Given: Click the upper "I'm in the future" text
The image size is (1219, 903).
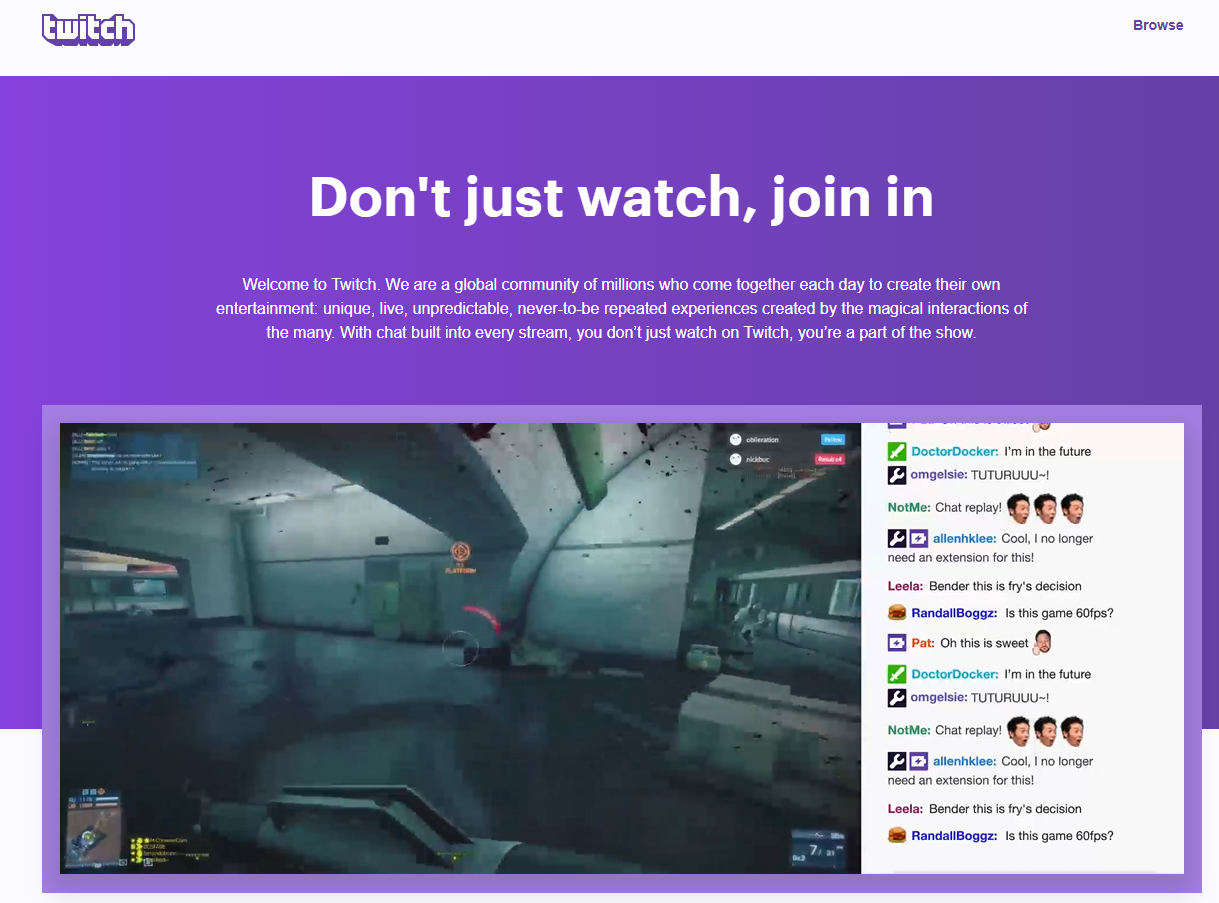Looking at the screenshot, I should pos(1048,451).
